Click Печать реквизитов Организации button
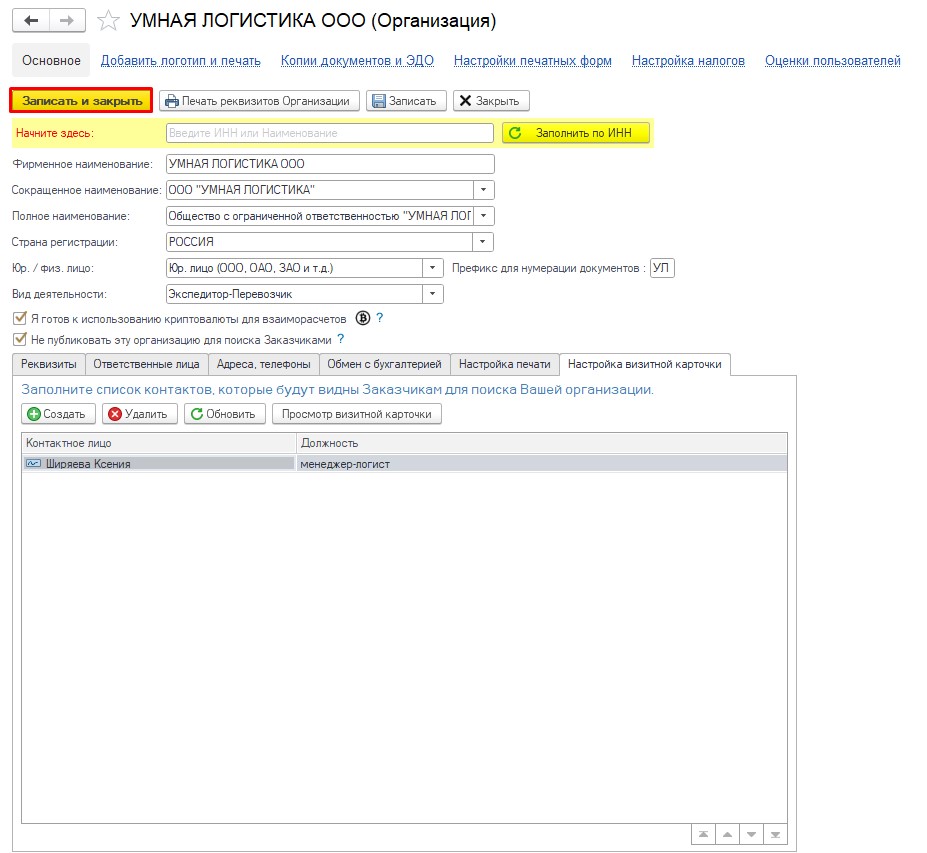The height and width of the screenshot is (853, 927). (259, 101)
